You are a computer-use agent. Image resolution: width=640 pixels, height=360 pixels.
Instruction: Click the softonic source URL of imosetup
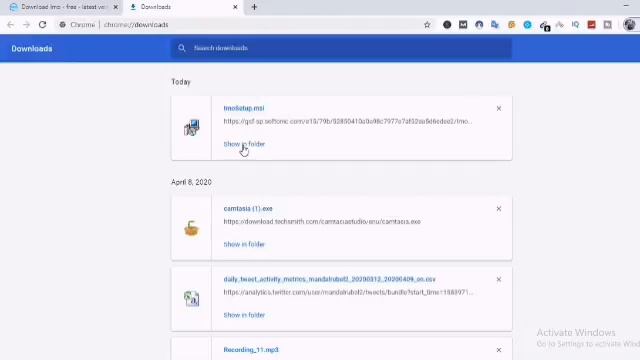(x=348, y=121)
